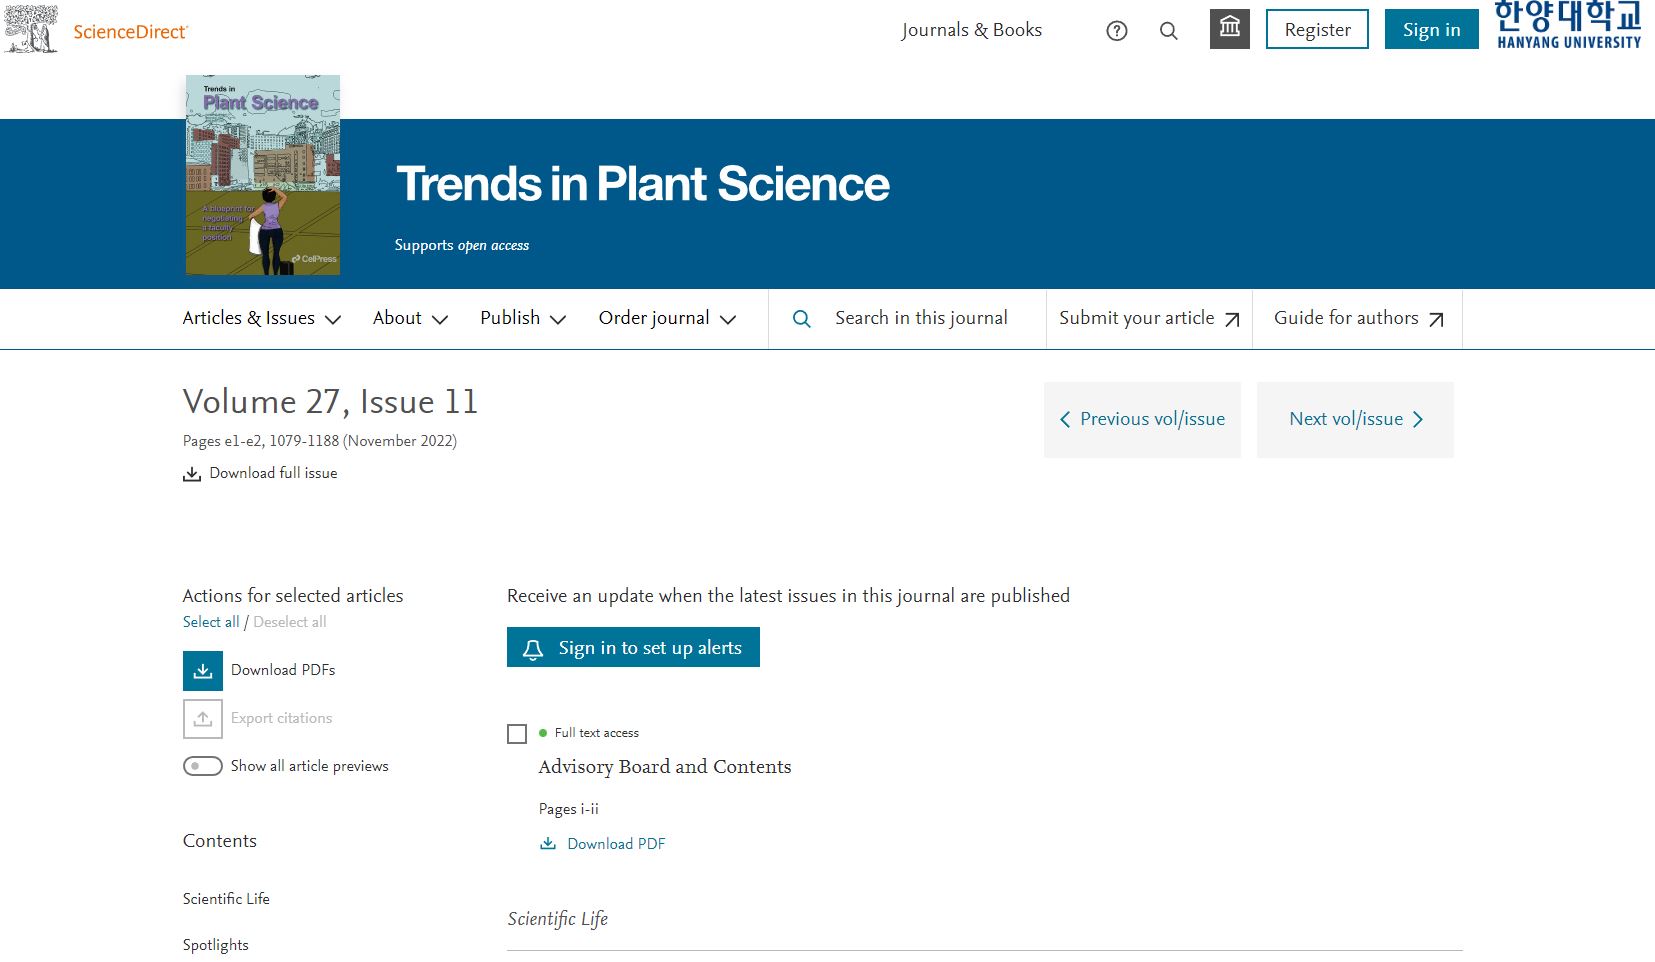Click the Hanyang University logo

coord(1568,26)
